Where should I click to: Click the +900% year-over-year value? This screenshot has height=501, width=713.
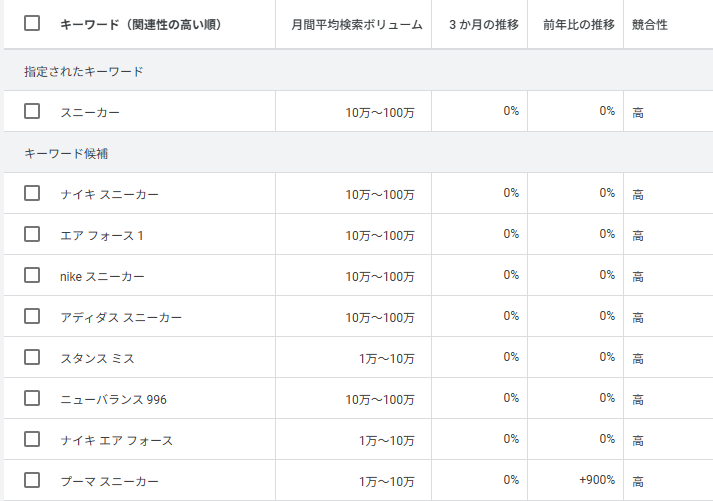point(597,480)
